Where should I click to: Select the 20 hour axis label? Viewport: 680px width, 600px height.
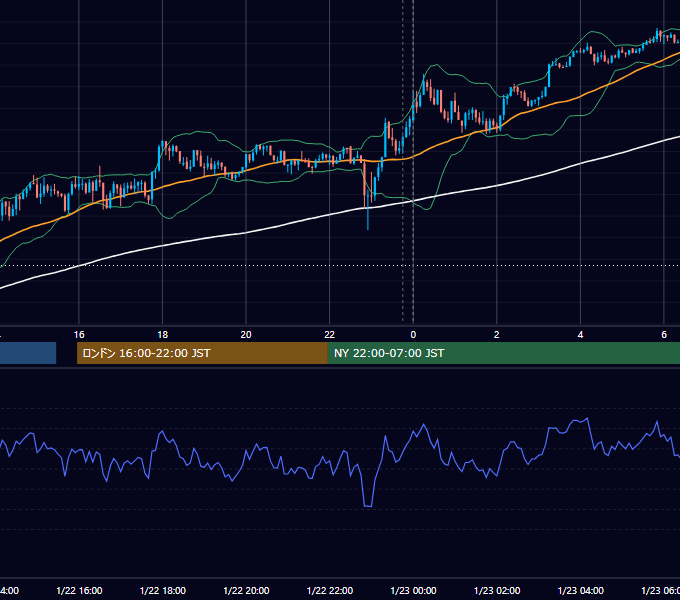pos(246,335)
